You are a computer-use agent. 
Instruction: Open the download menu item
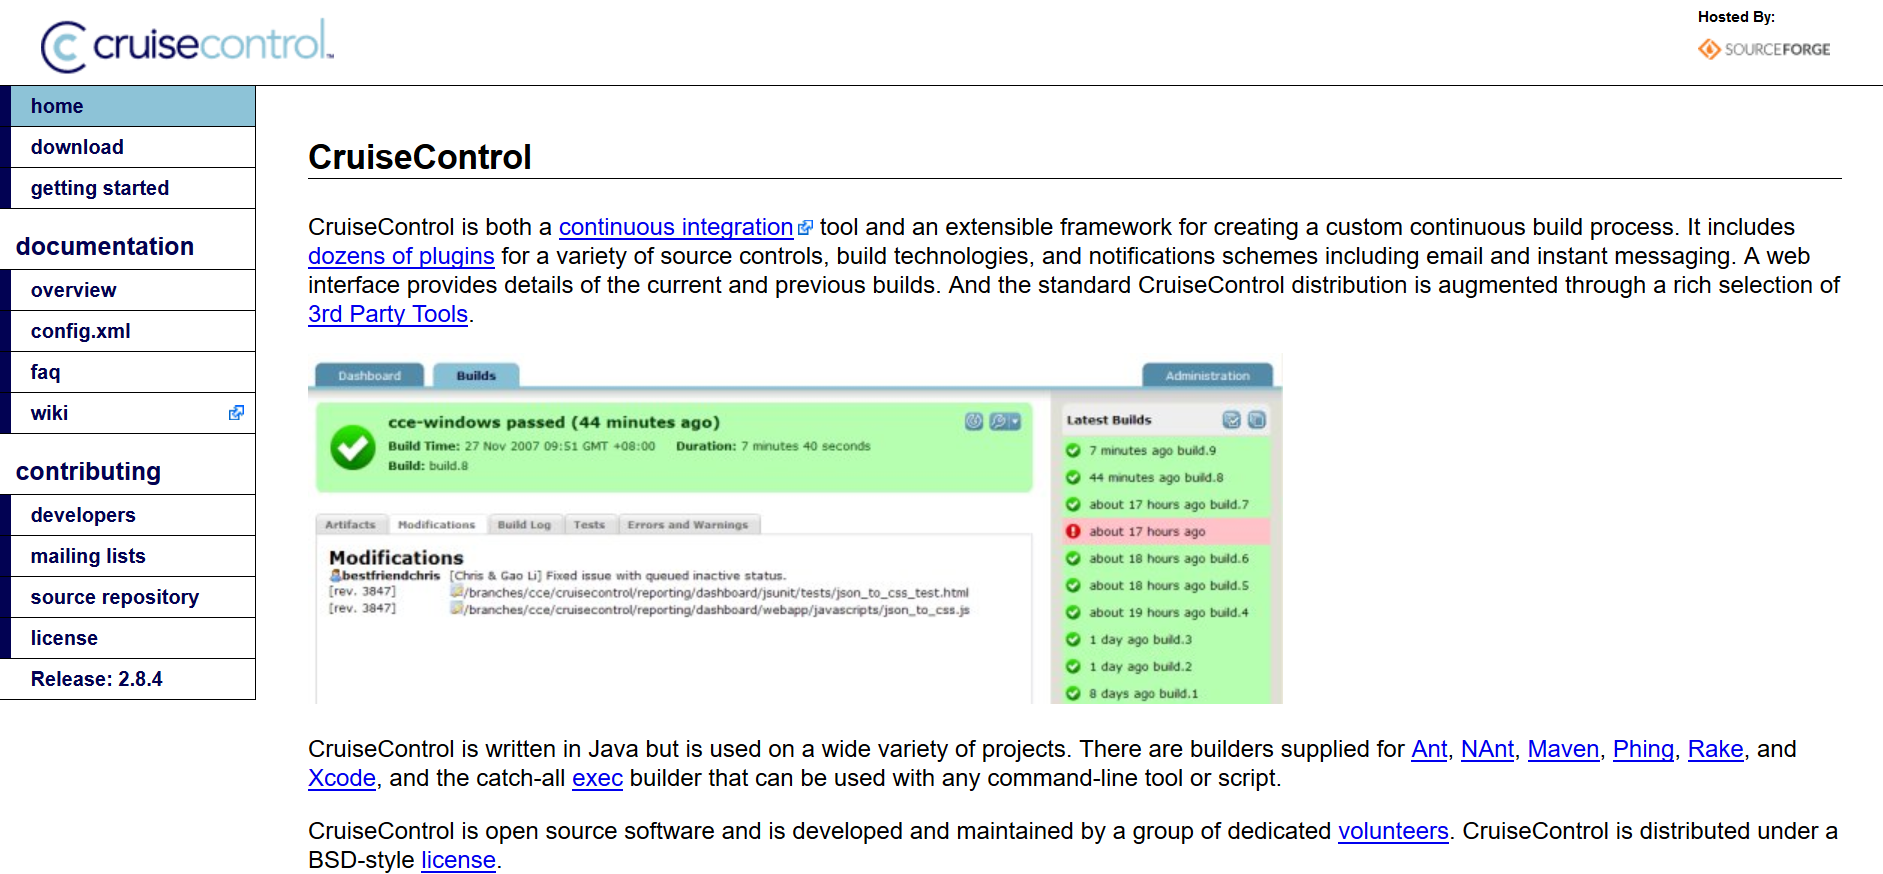pyautogui.click(x=132, y=147)
